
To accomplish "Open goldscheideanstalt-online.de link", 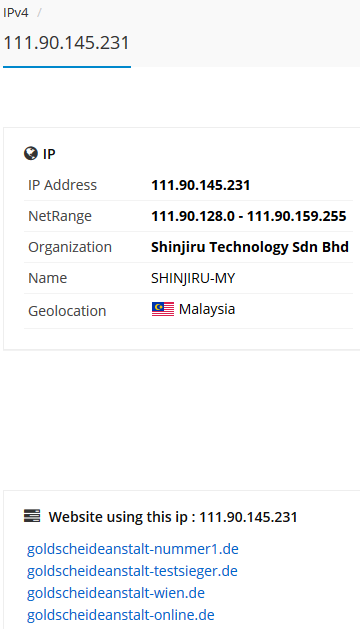I will coord(121,615).
